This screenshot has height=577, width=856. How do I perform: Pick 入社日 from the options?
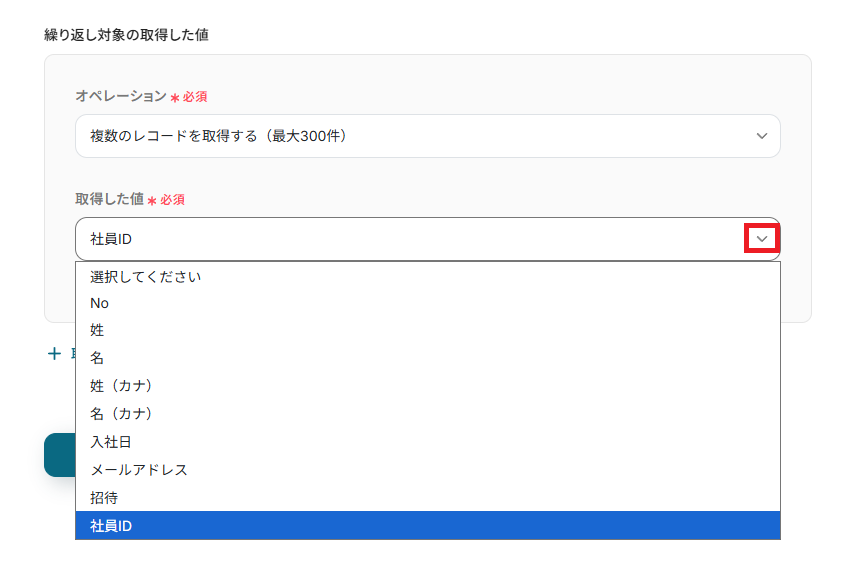111,441
